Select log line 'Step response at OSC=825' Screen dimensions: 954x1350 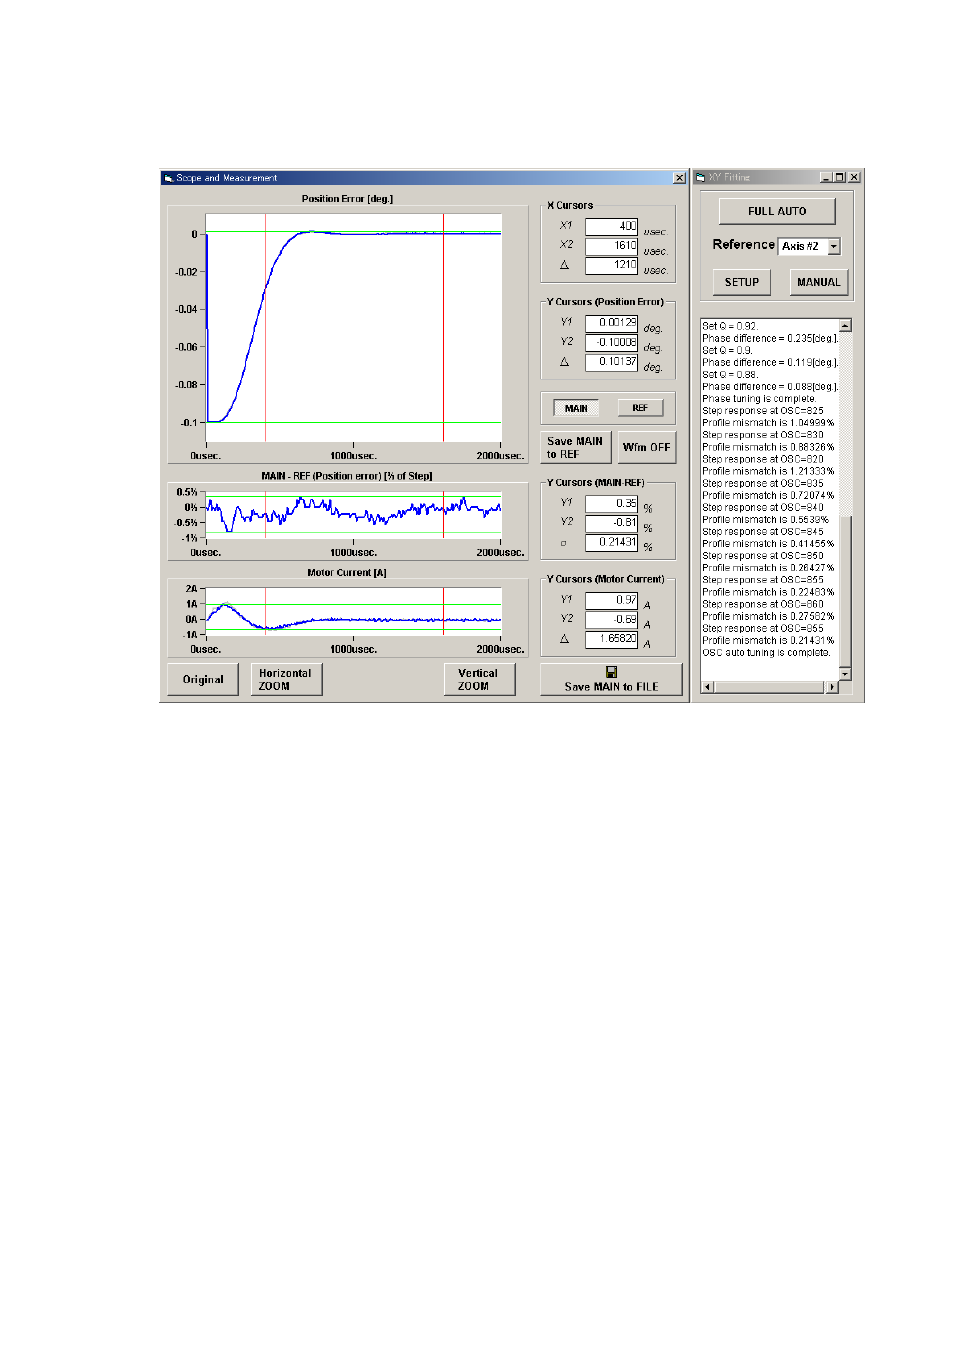[x=763, y=411]
